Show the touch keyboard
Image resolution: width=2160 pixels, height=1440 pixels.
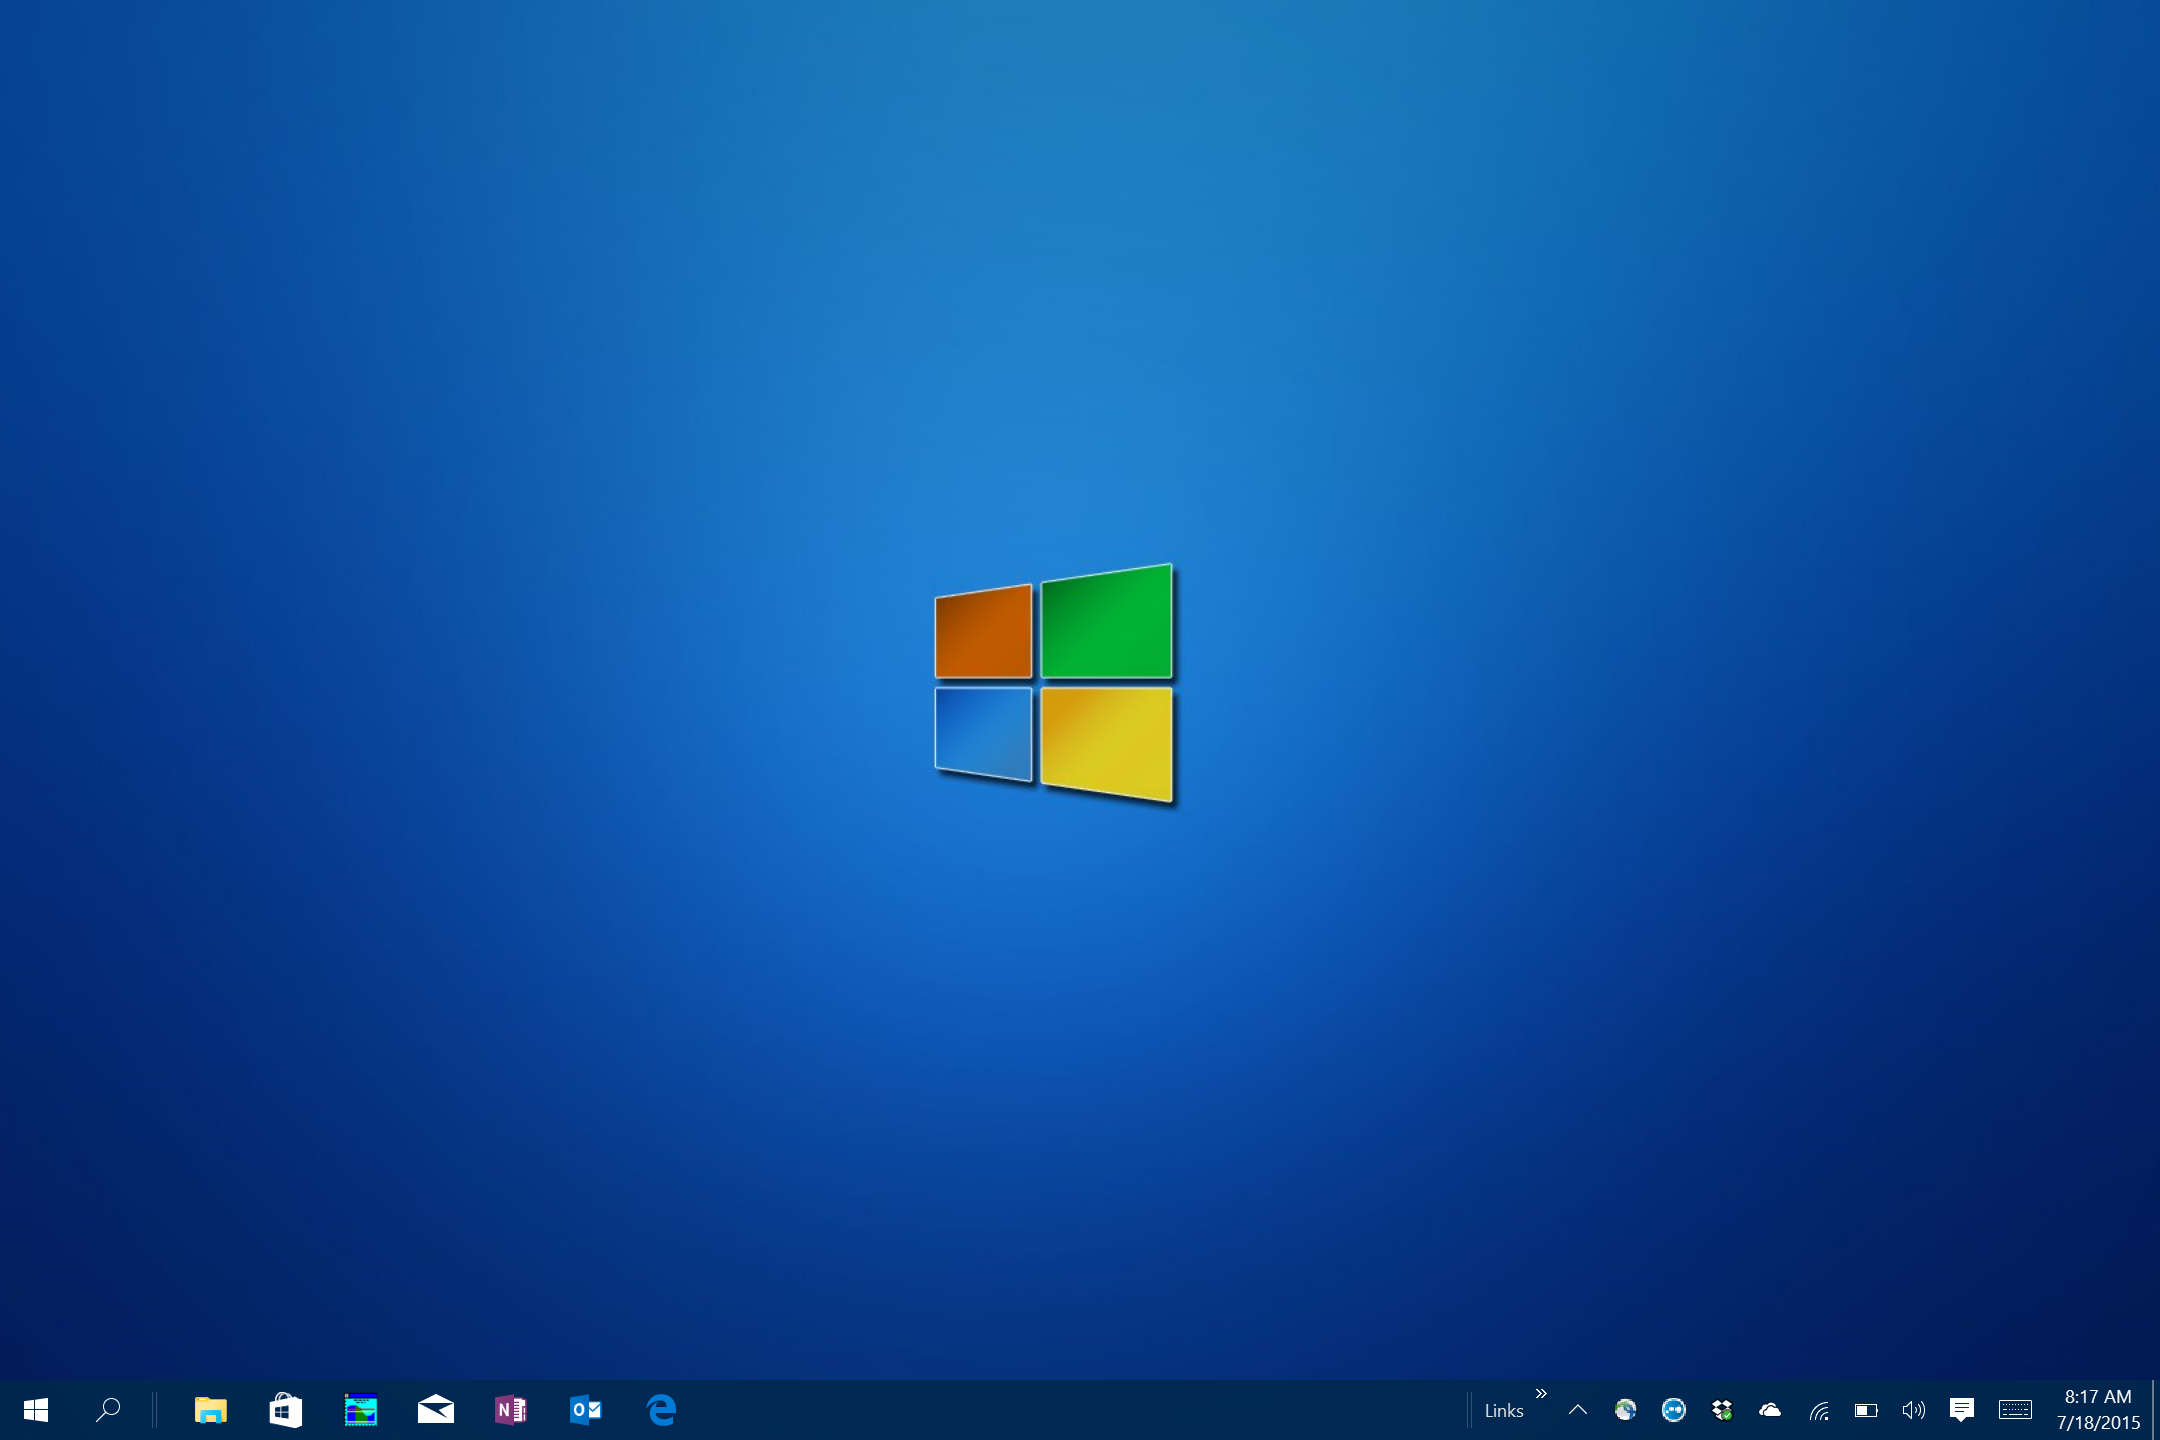(2016, 1410)
